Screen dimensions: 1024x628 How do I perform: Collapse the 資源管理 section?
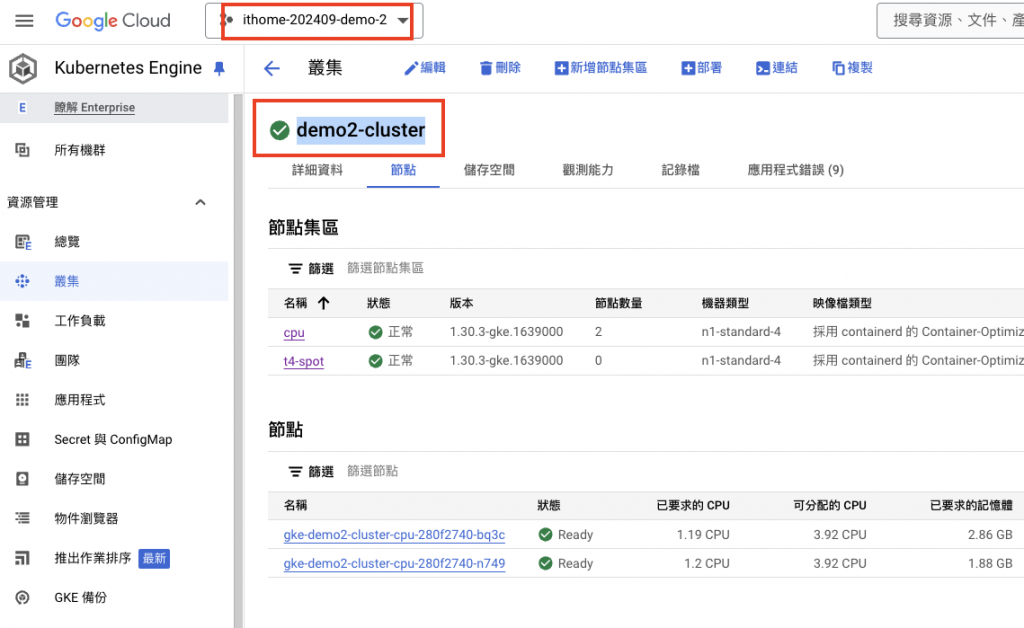coord(200,202)
